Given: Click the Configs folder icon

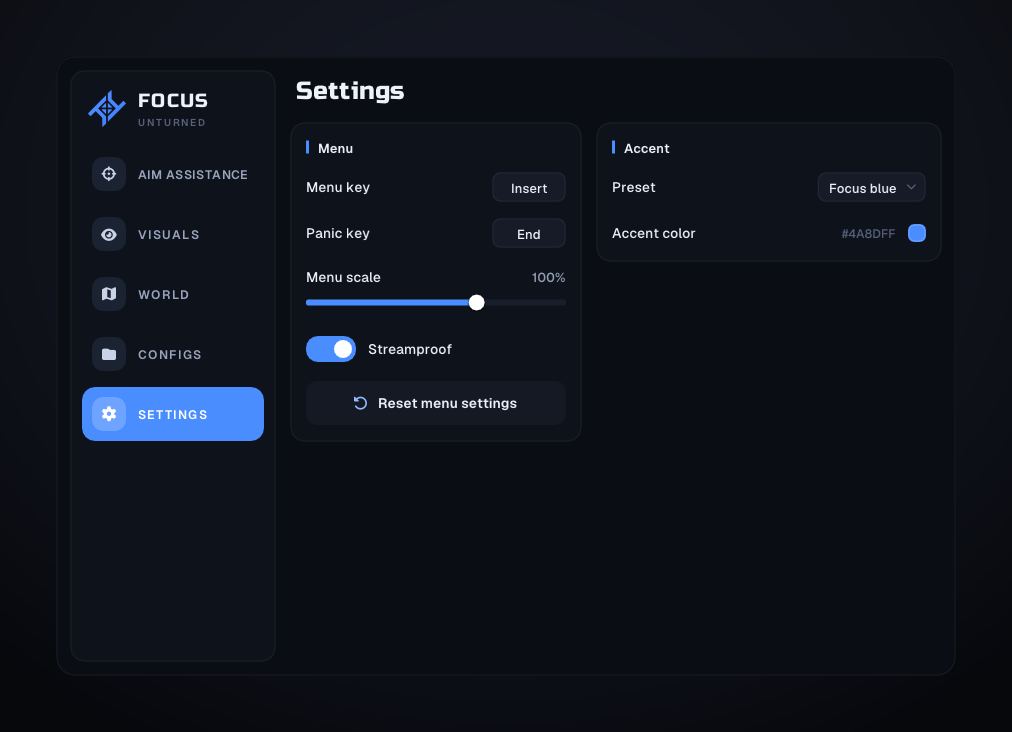Looking at the screenshot, I should pyautogui.click(x=109, y=354).
